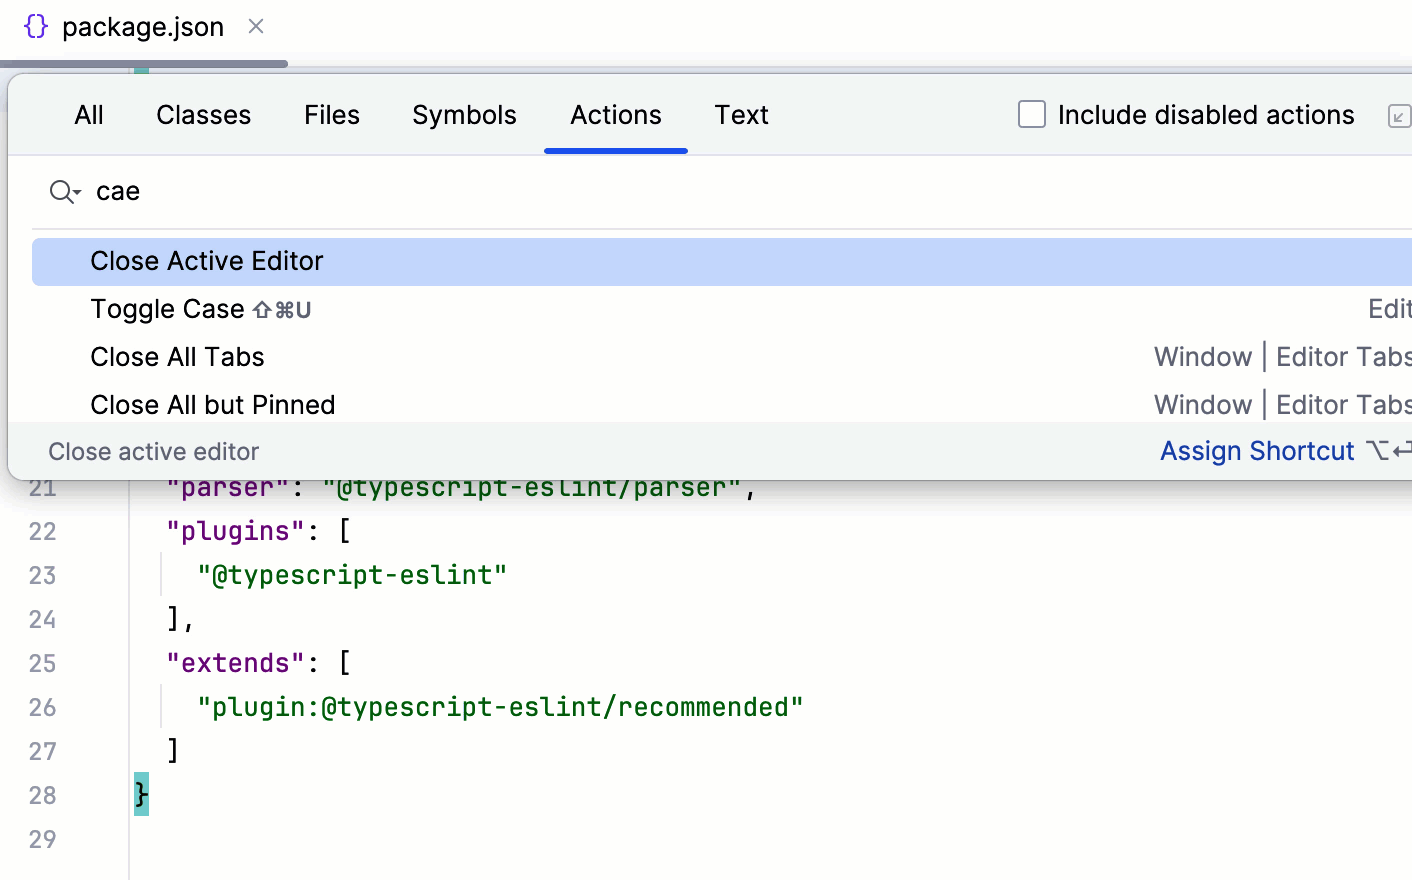The height and width of the screenshot is (880, 1412).
Task: Run the Close Active Editor action
Action: pyautogui.click(x=207, y=261)
